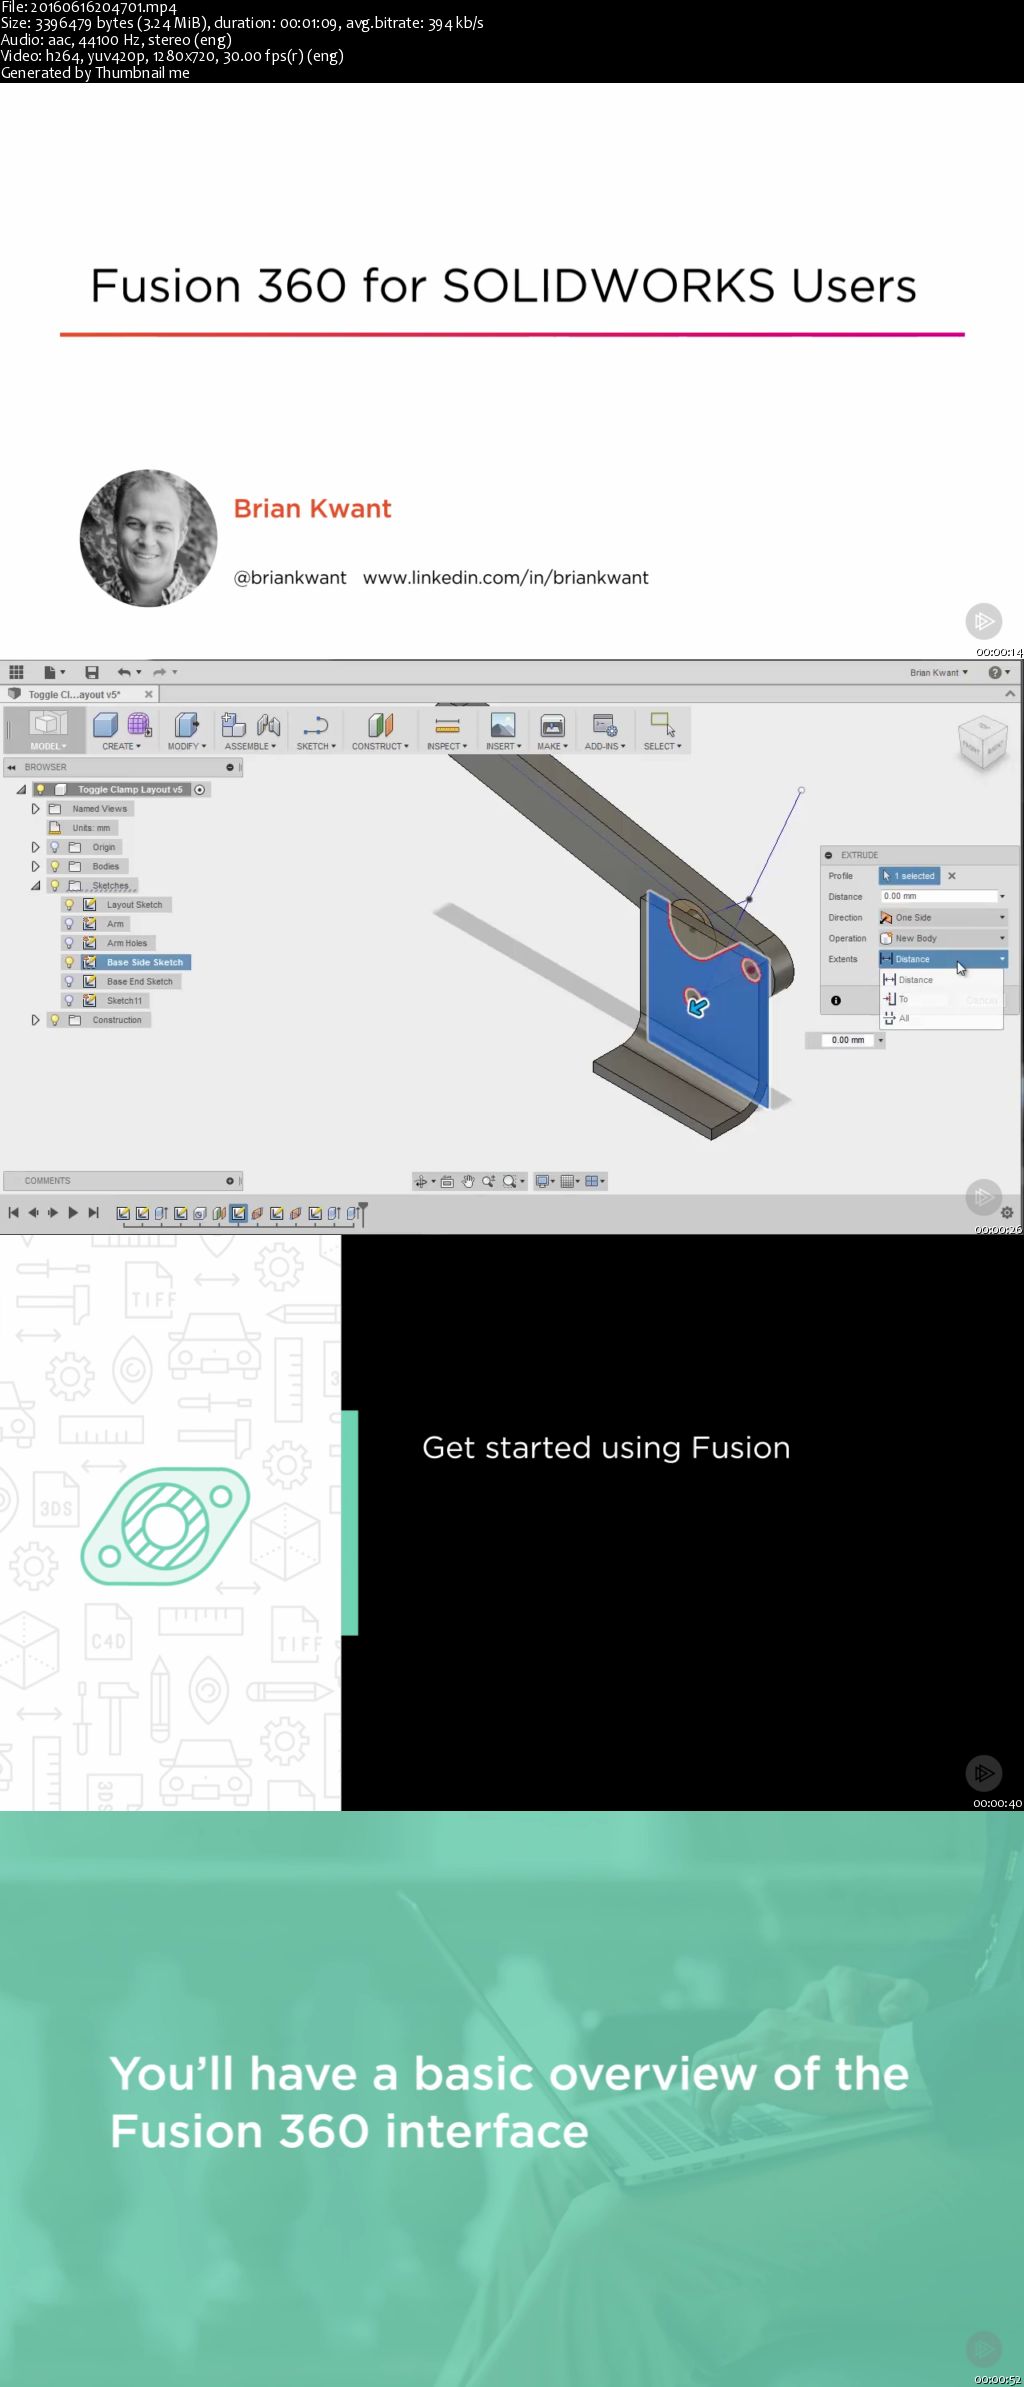
Task: Expand the Named Views folder
Action: 36,809
